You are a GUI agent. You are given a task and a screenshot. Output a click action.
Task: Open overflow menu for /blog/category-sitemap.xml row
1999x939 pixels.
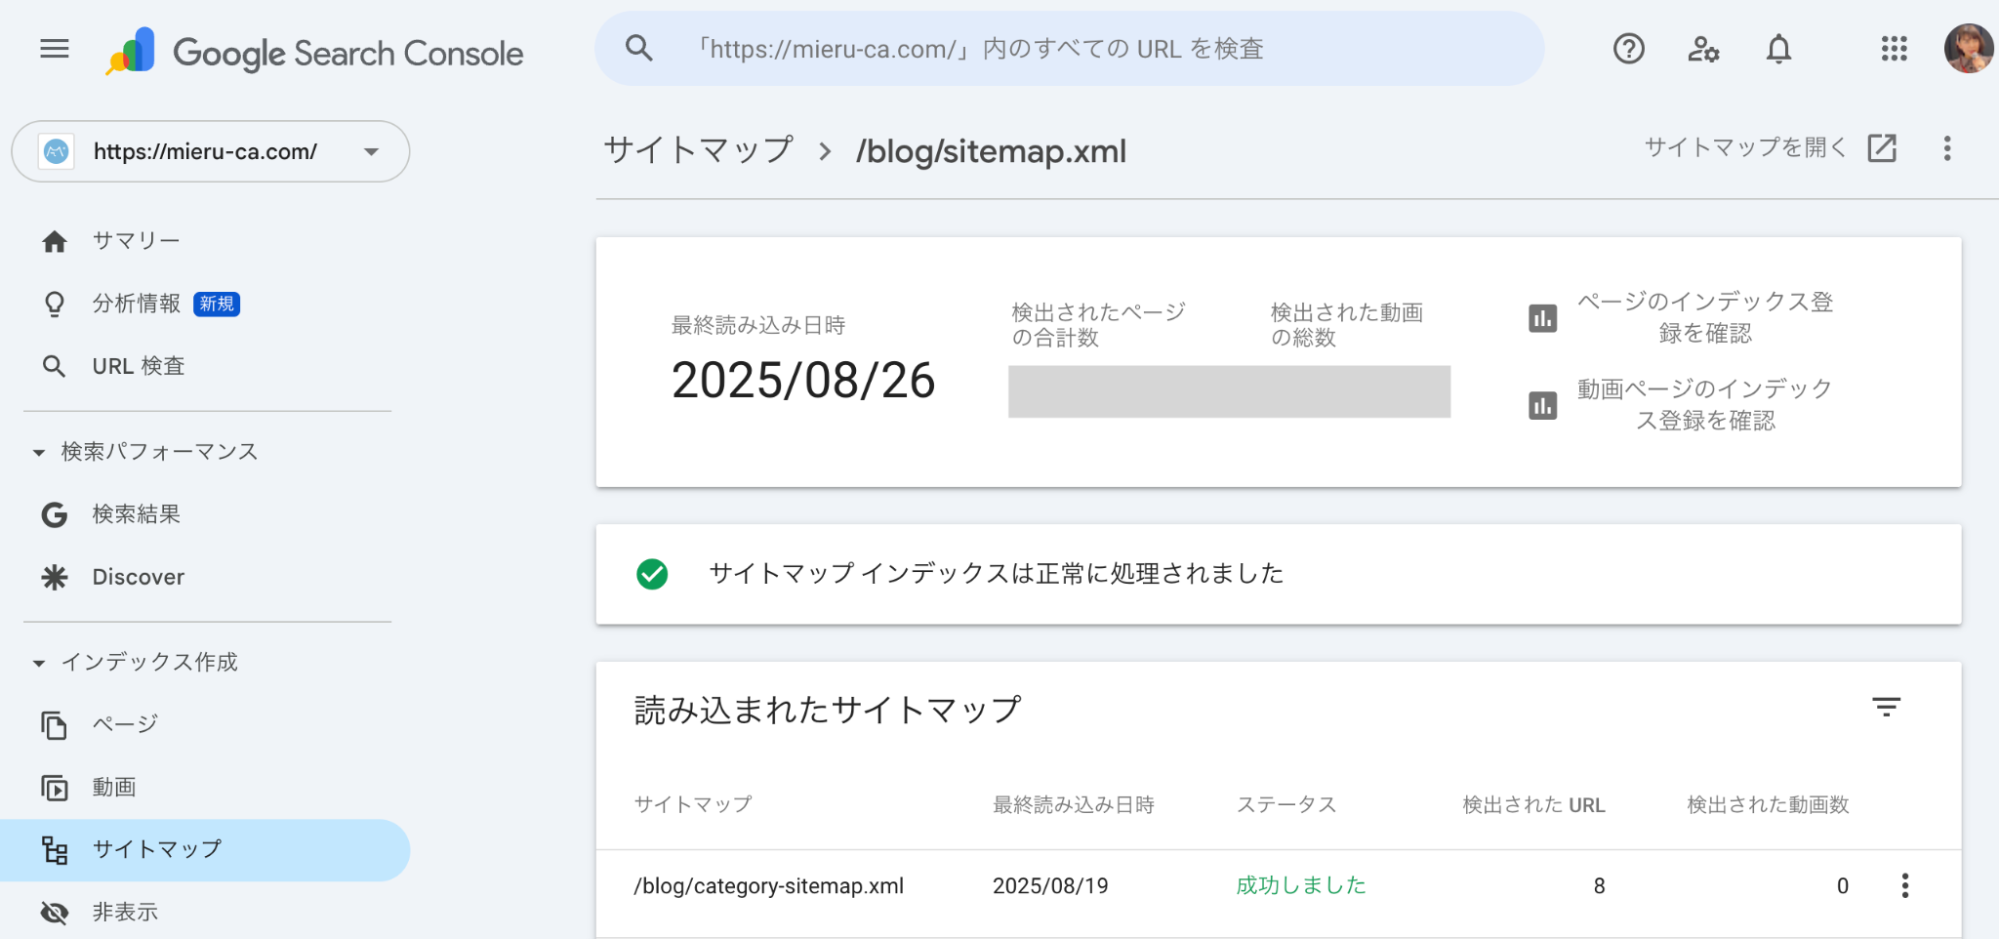pos(1905,885)
